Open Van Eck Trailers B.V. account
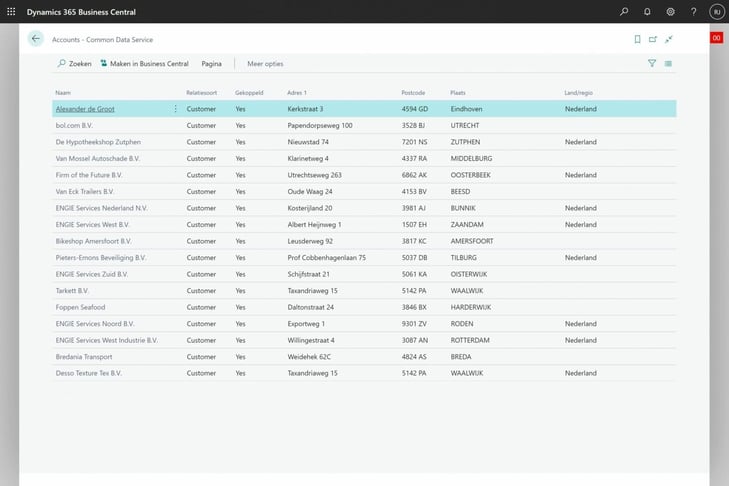The image size is (729, 486). (85, 192)
